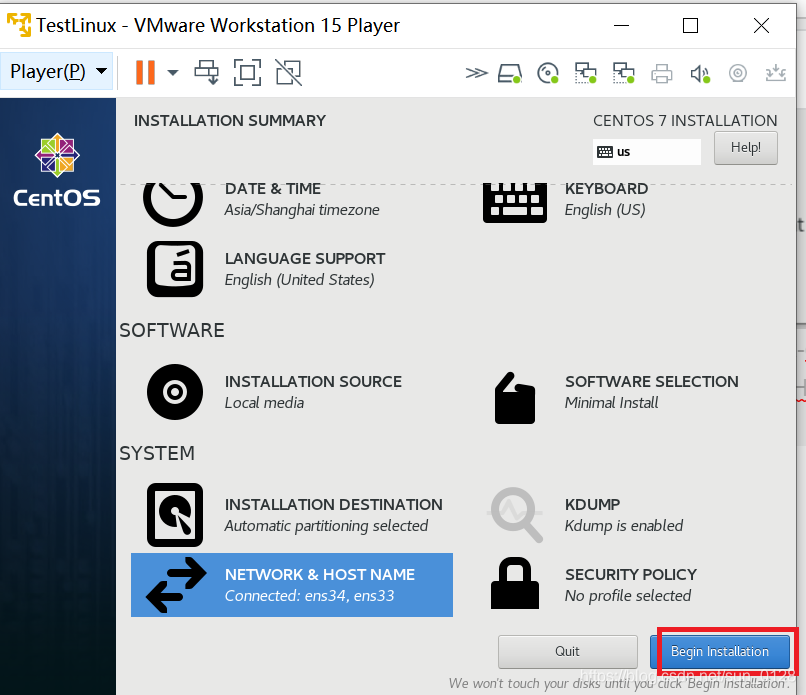
Task: Minimize the VMware Player window
Action: (621, 25)
